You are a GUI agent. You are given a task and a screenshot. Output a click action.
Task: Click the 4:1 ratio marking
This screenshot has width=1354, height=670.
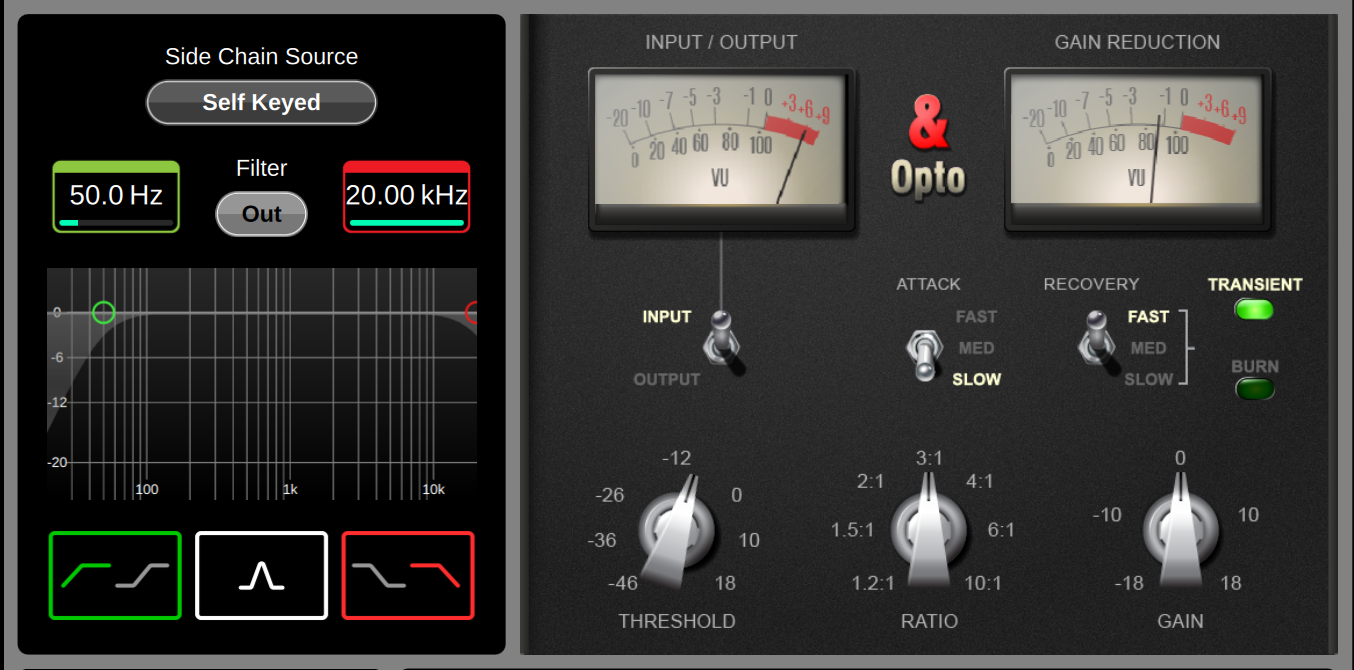(979, 482)
